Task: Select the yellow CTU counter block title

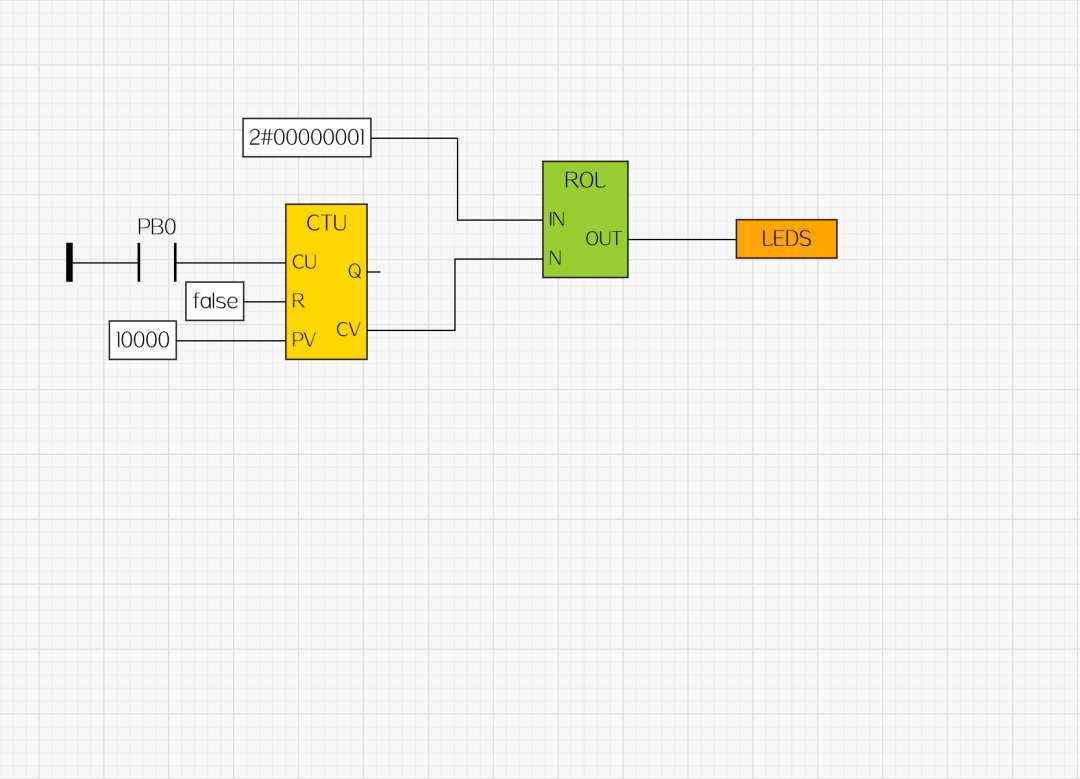Action: (x=326, y=223)
